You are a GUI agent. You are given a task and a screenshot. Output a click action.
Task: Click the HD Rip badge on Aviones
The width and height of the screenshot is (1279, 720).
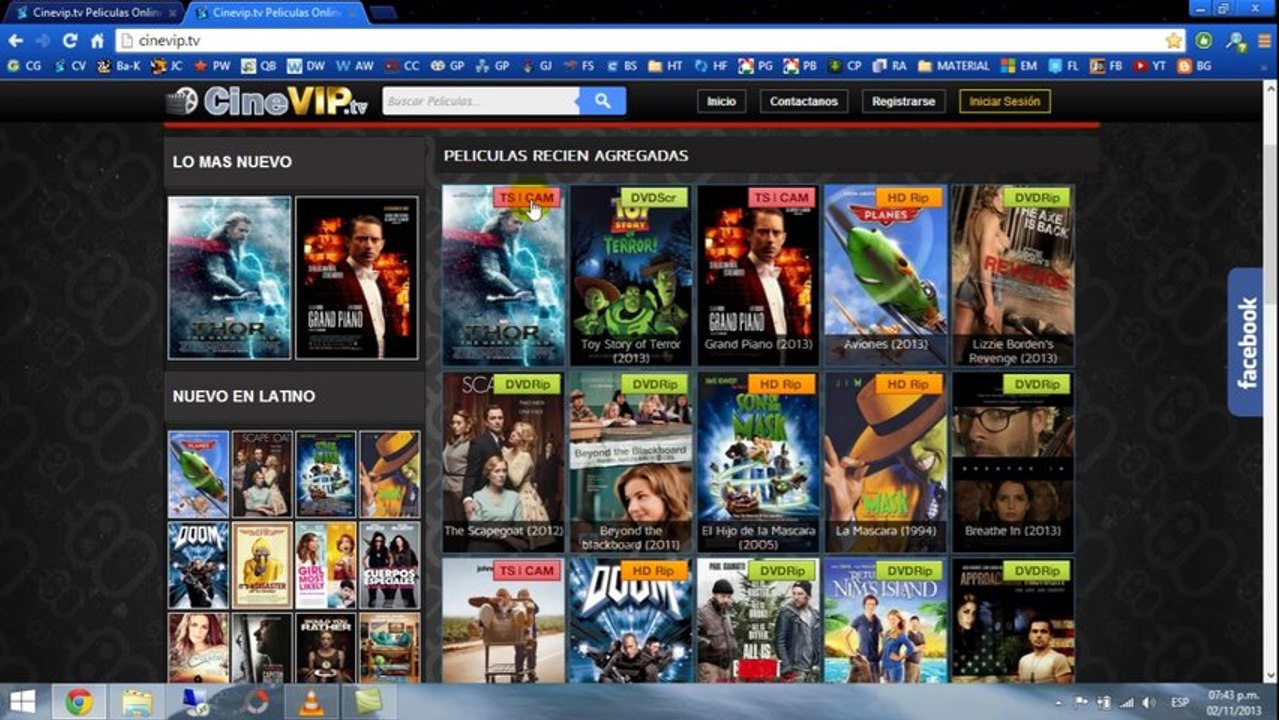point(908,198)
